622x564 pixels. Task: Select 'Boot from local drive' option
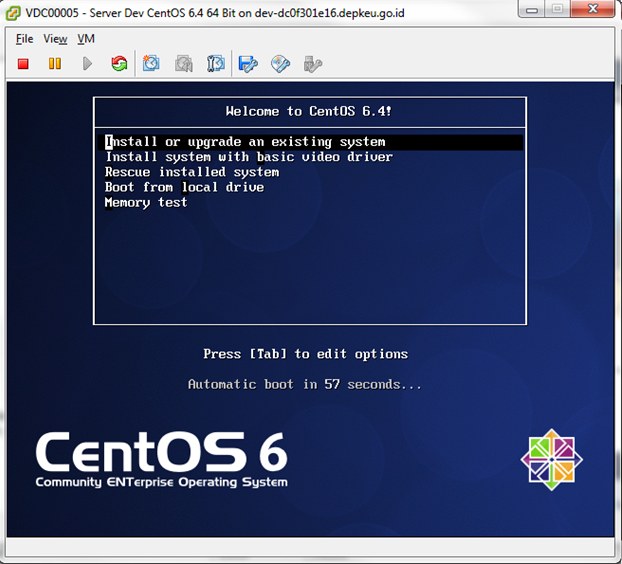184,187
